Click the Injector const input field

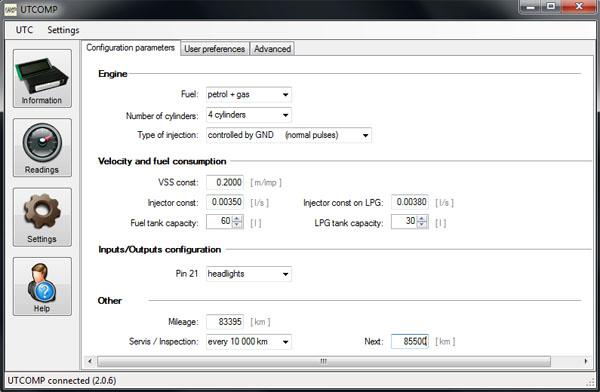(x=225, y=202)
